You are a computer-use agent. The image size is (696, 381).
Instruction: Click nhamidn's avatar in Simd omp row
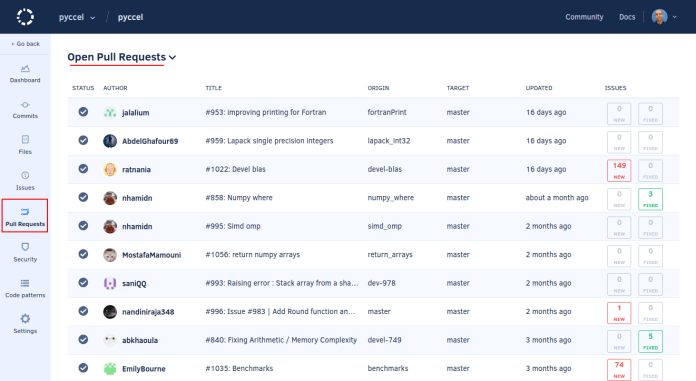point(110,226)
